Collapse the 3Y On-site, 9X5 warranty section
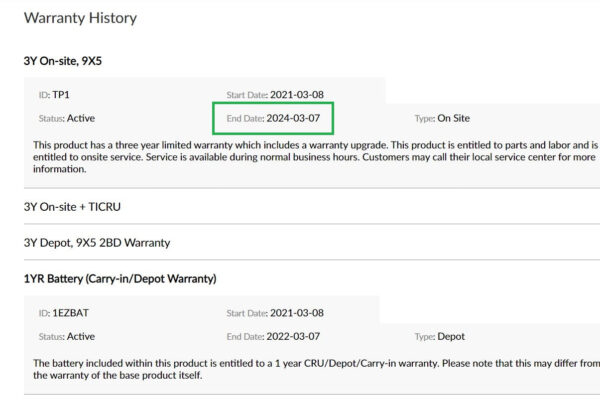Image resolution: width=600 pixels, height=416 pixels. (63, 61)
